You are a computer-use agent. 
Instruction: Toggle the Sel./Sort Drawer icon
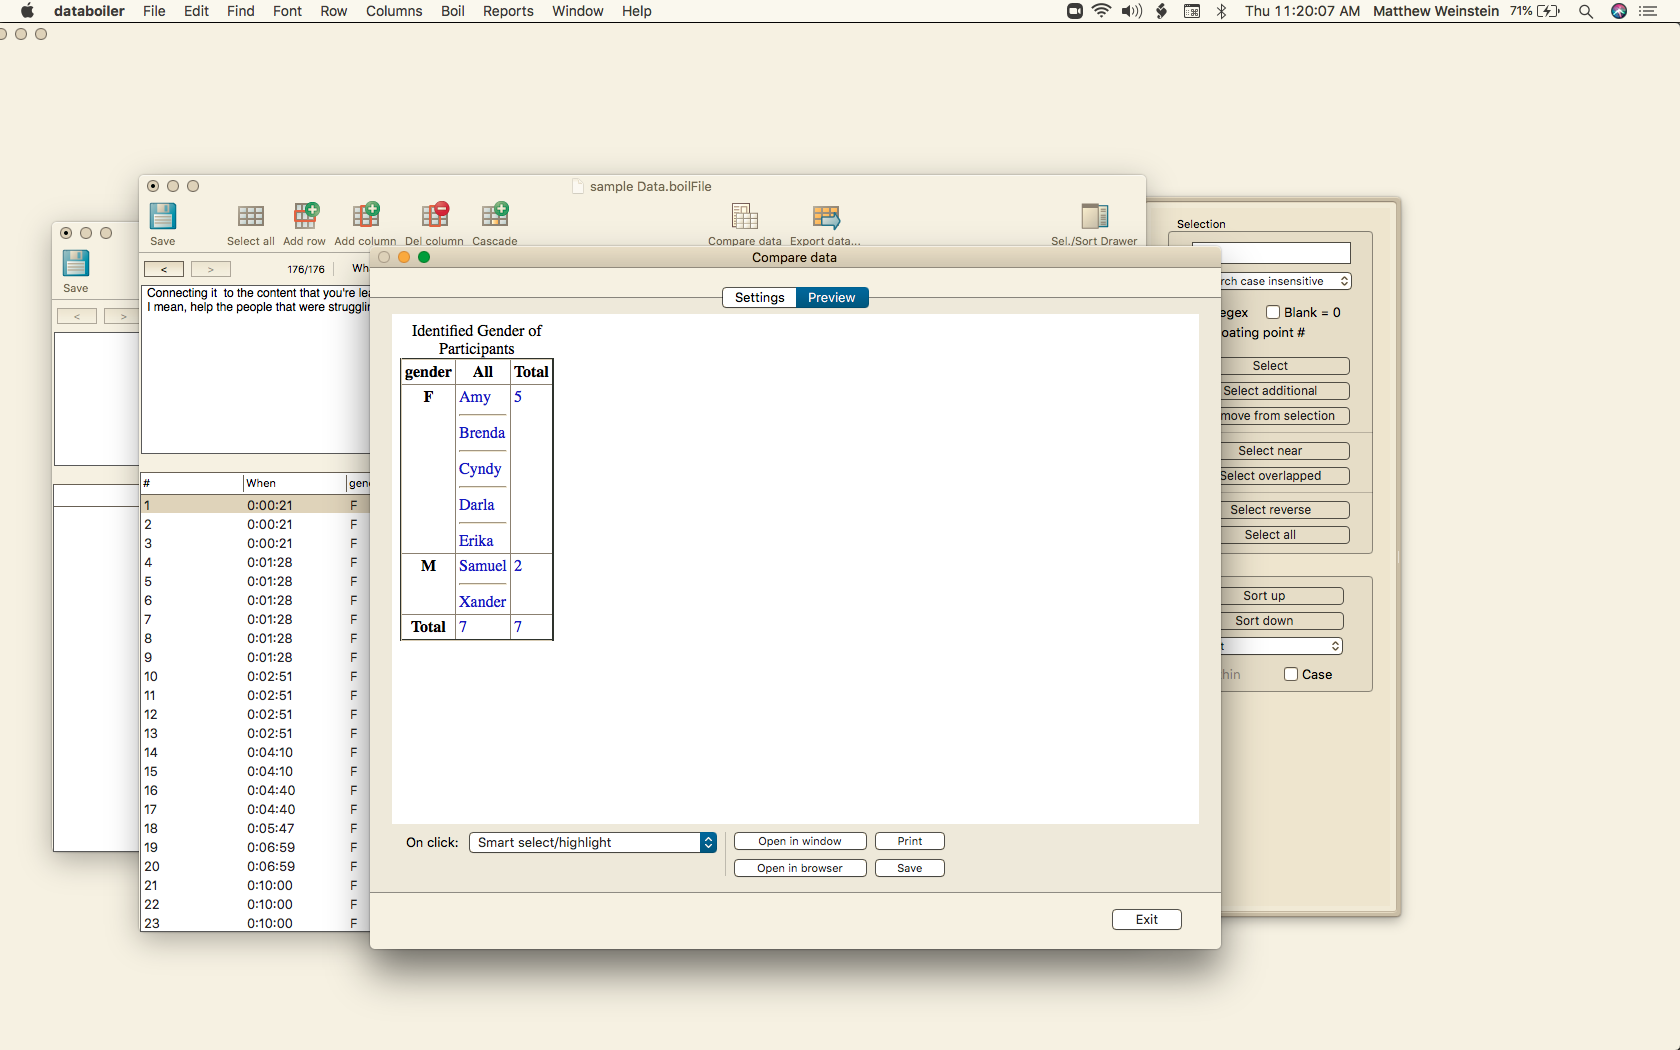(x=1094, y=217)
